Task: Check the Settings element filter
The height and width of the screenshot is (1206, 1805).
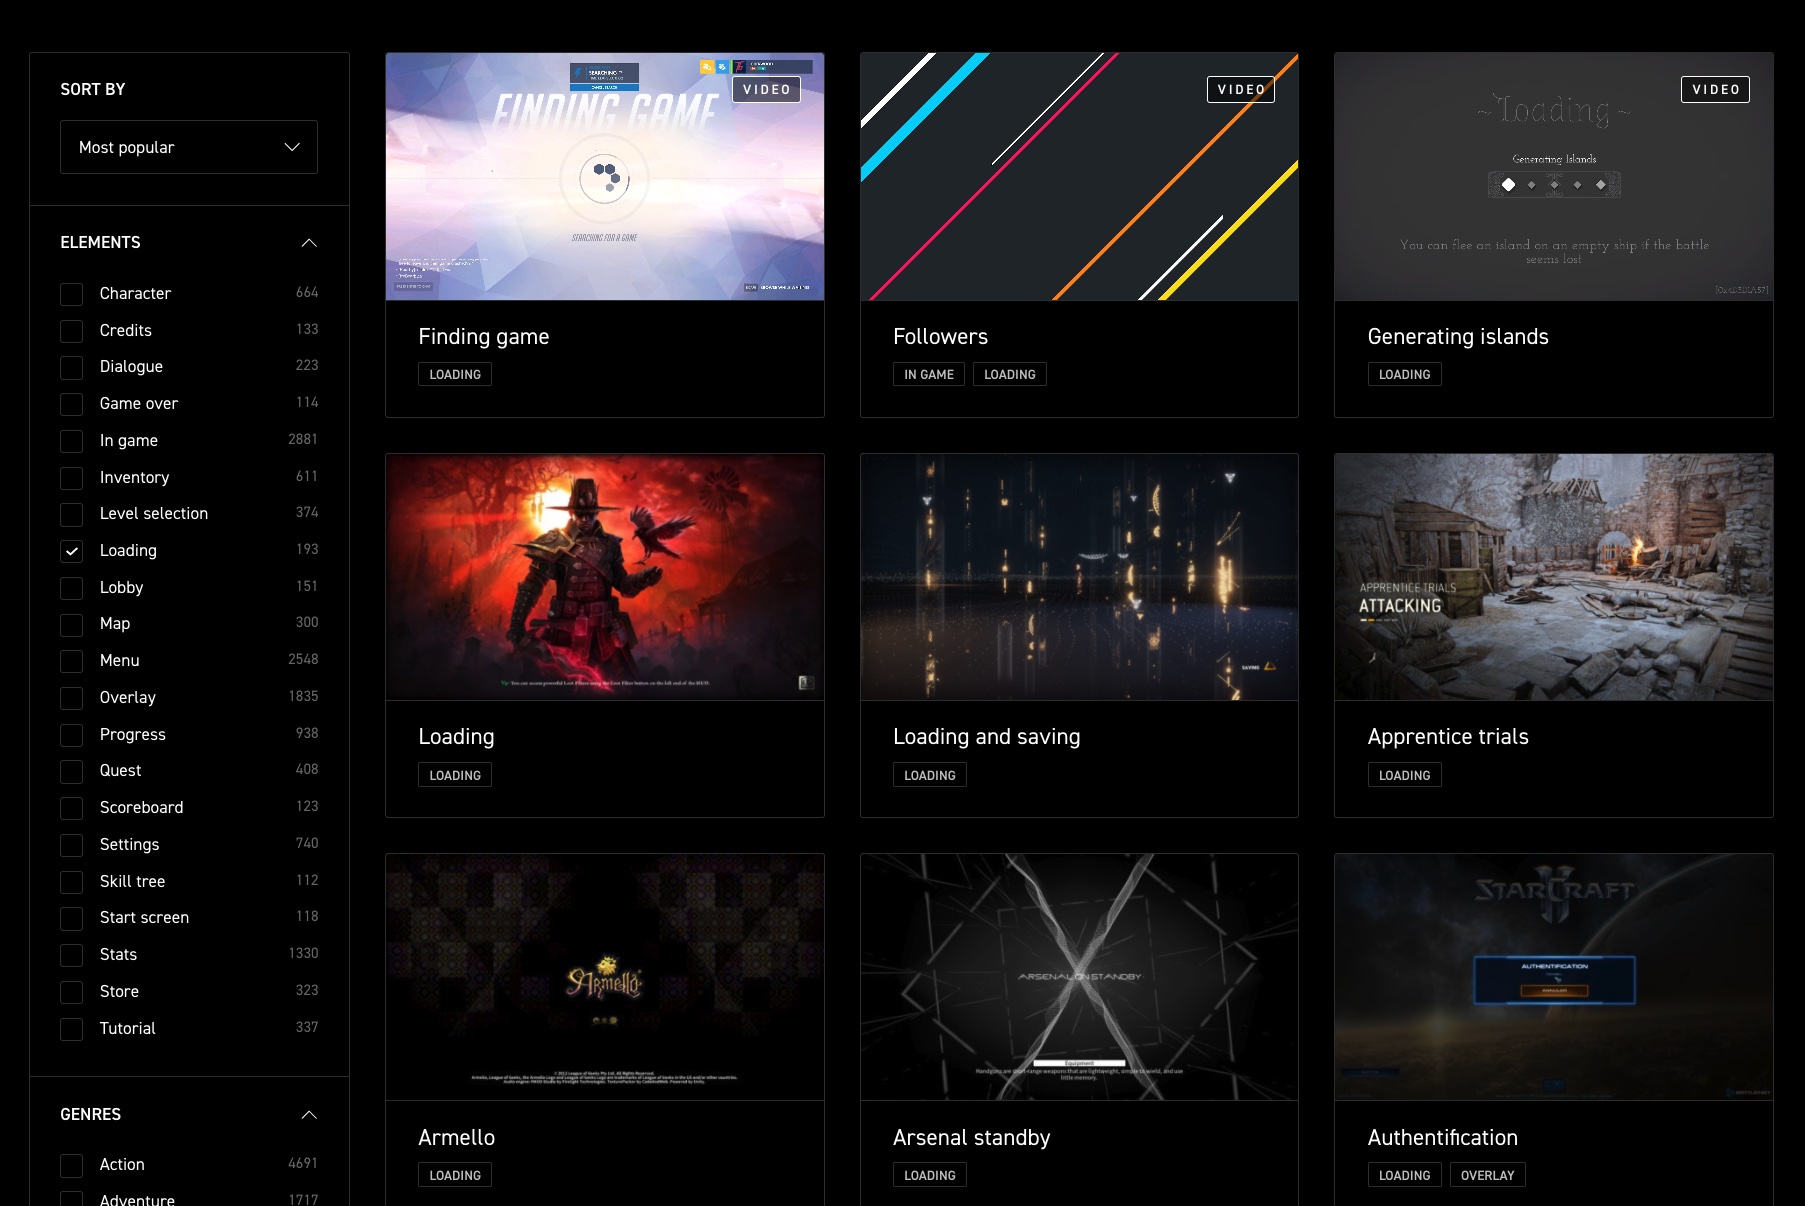Action: [71, 845]
